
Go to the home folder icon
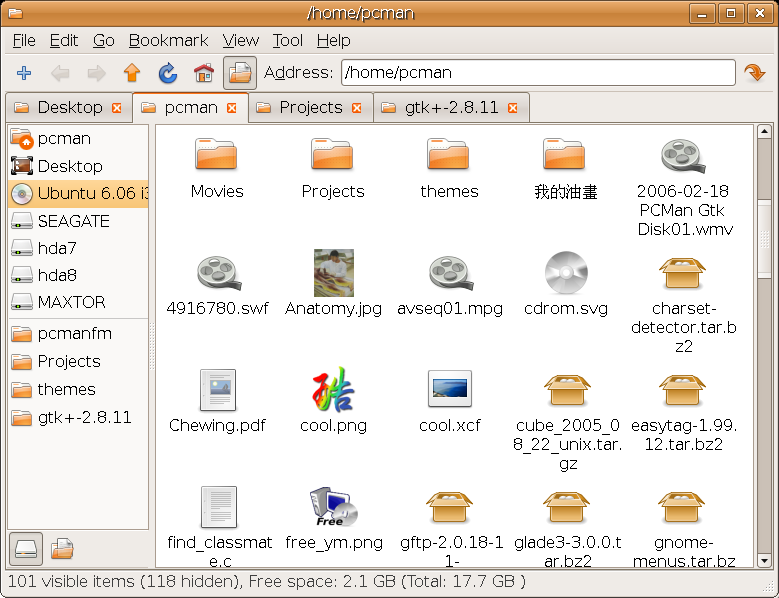point(203,73)
